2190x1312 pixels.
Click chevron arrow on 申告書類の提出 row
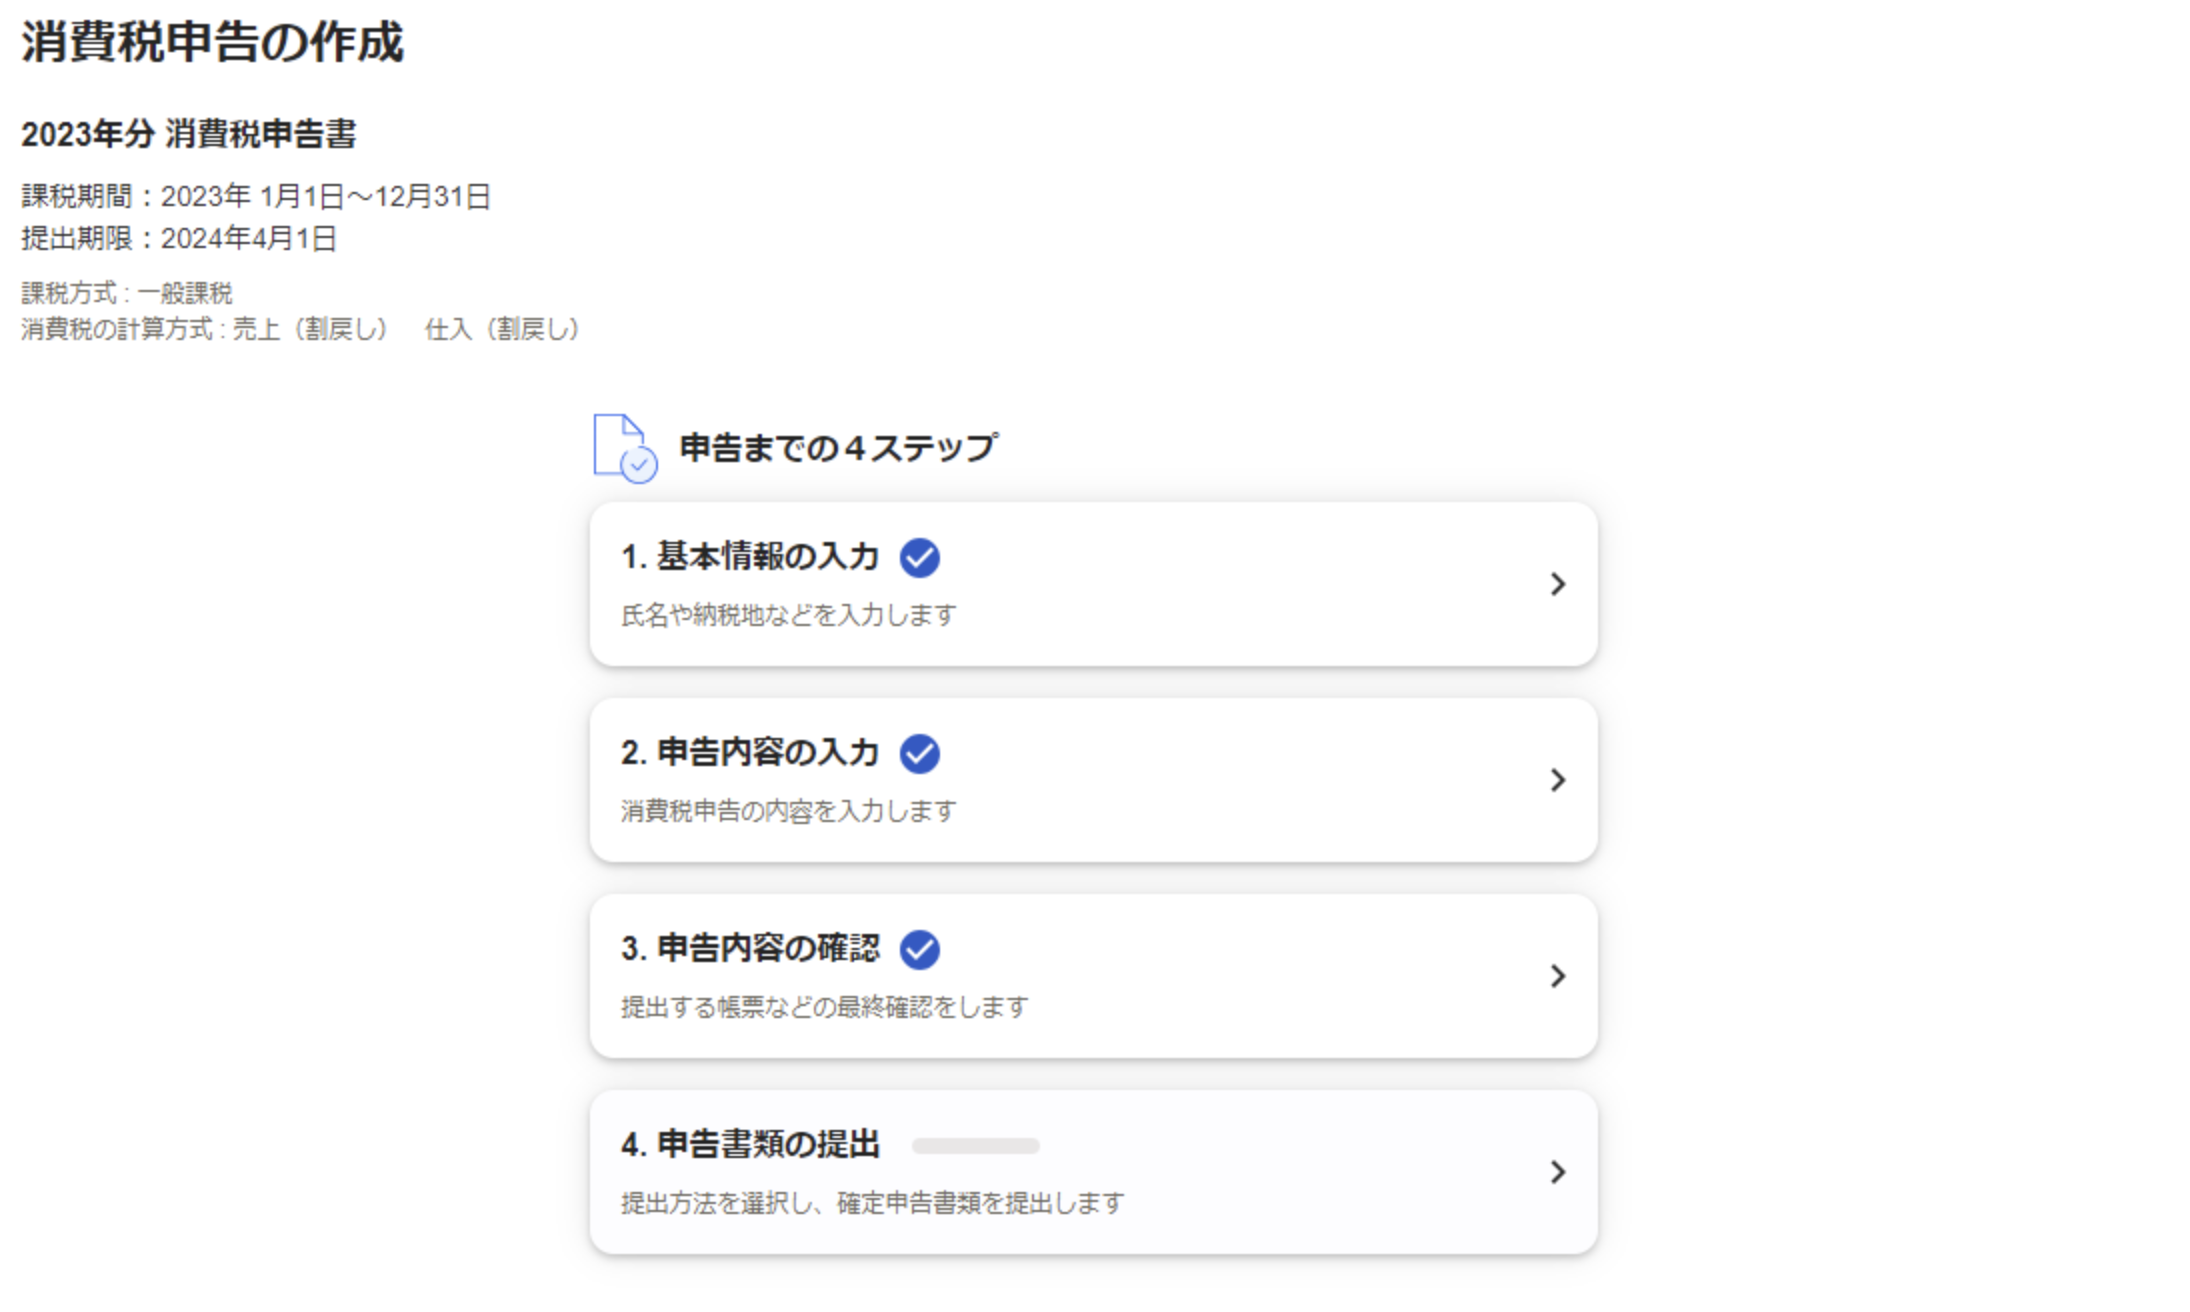coord(1557,1172)
